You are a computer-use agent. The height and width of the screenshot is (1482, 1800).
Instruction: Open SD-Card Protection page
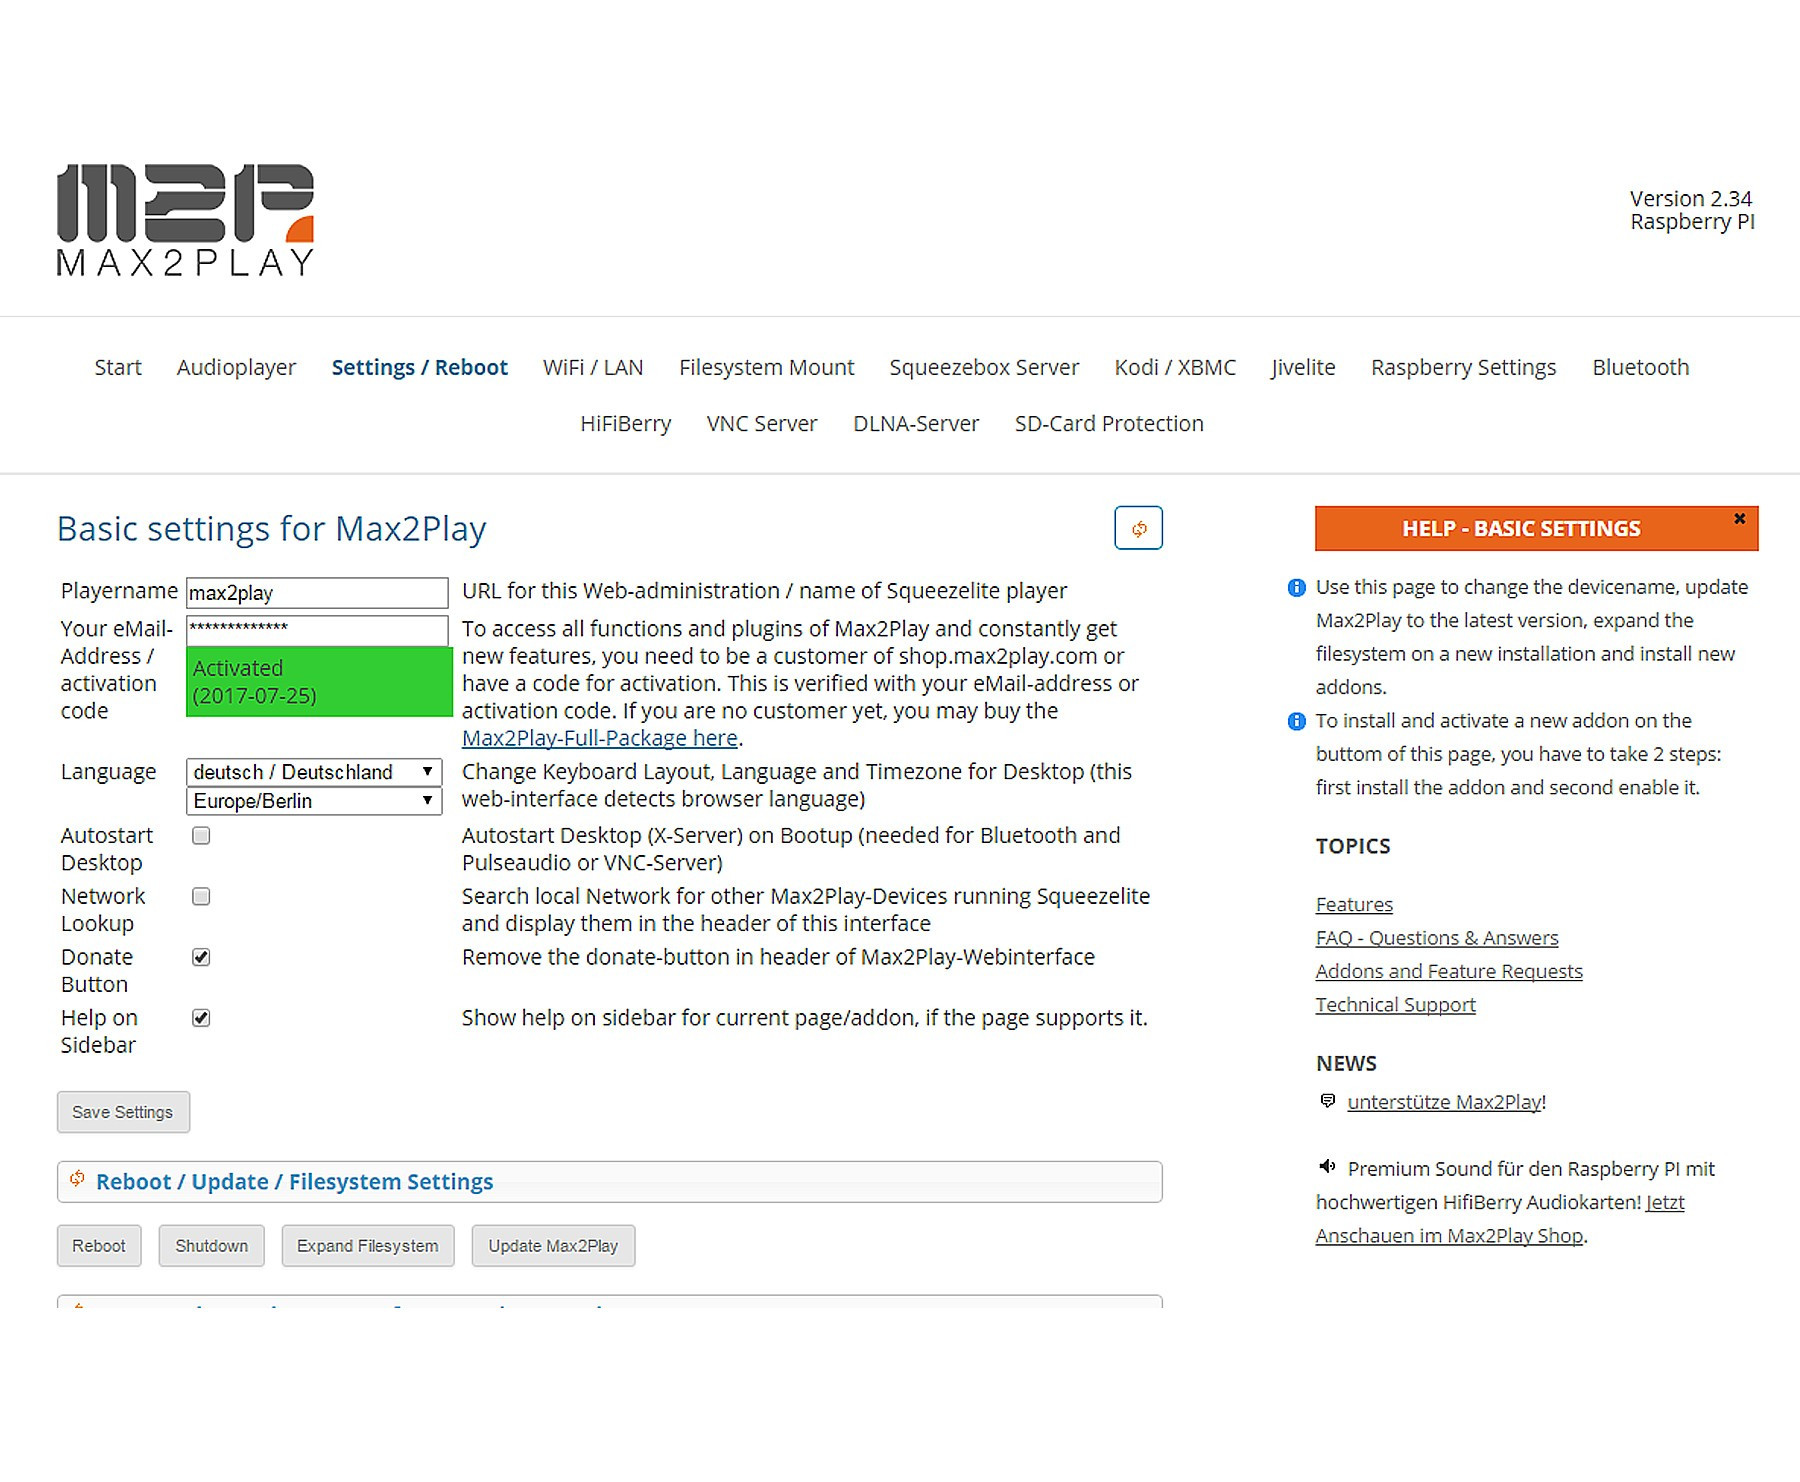1109,423
